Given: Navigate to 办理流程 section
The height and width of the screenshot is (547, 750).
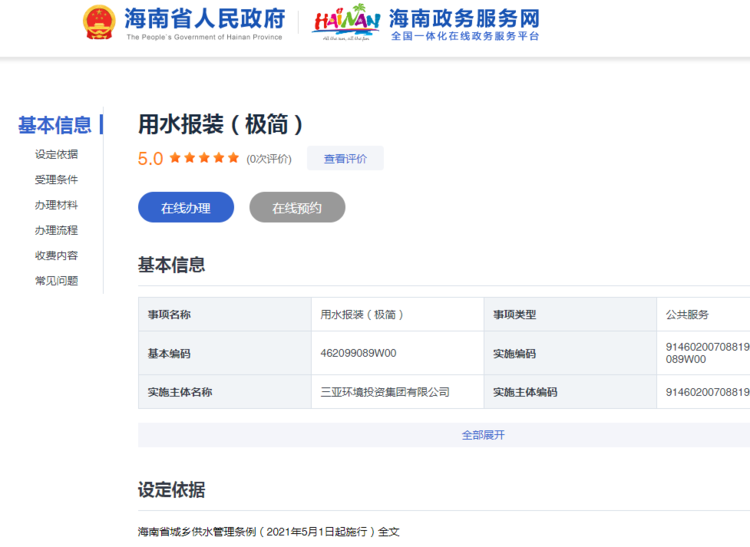Looking at the screenshot, I should coord(56,230).
